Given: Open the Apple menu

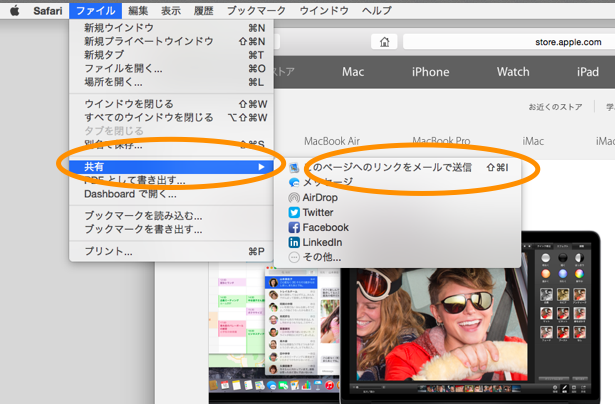Looking at the screenshot, I should (15, 11).
